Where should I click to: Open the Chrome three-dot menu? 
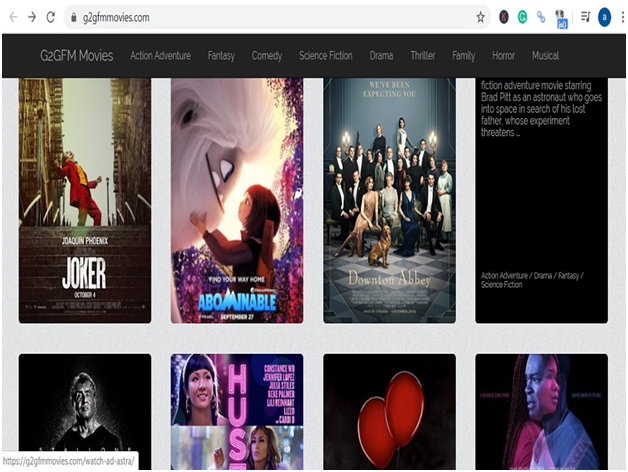pyautogui.click(x=622, y=17)
